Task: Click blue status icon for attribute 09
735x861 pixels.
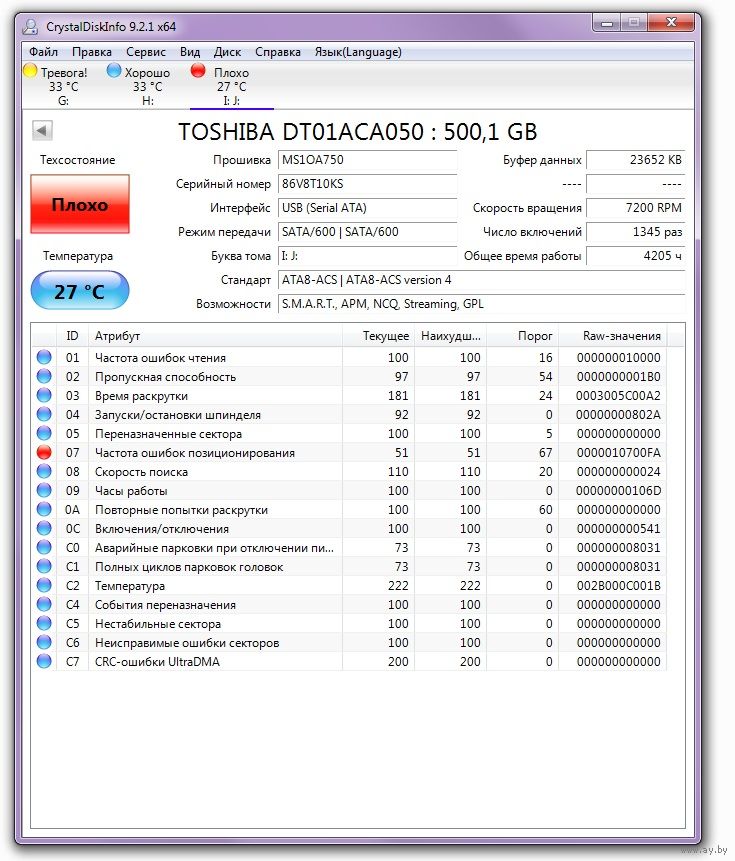Action: (44, 490)
